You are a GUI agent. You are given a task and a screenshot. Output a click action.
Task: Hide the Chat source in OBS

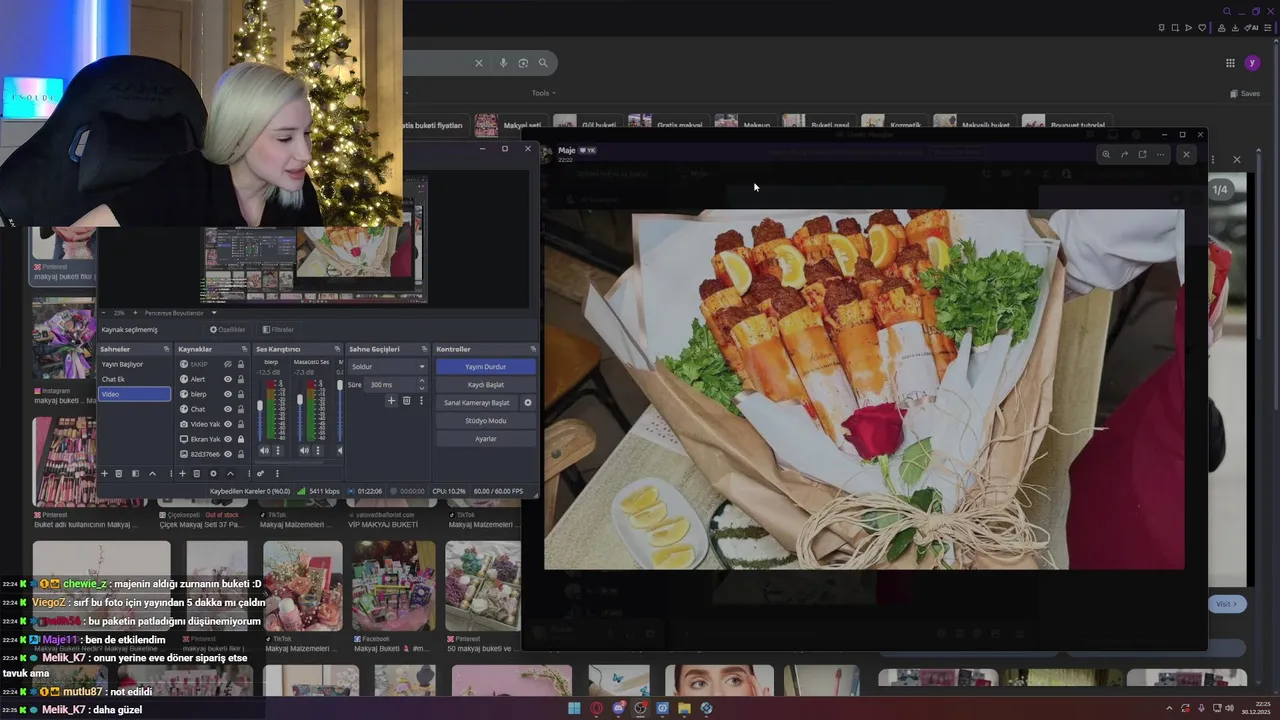point(228,409)
